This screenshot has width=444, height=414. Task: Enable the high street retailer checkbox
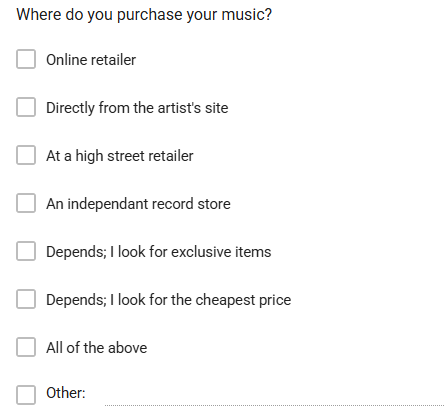[26, 155]
